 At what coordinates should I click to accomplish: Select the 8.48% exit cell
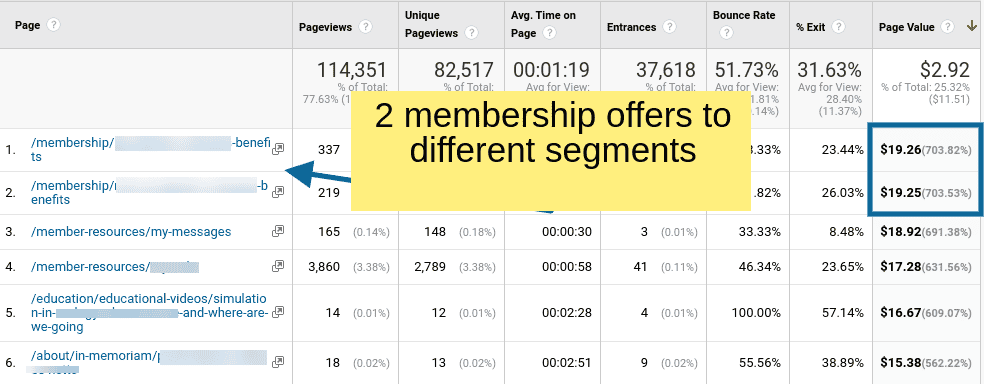(846, 232)
